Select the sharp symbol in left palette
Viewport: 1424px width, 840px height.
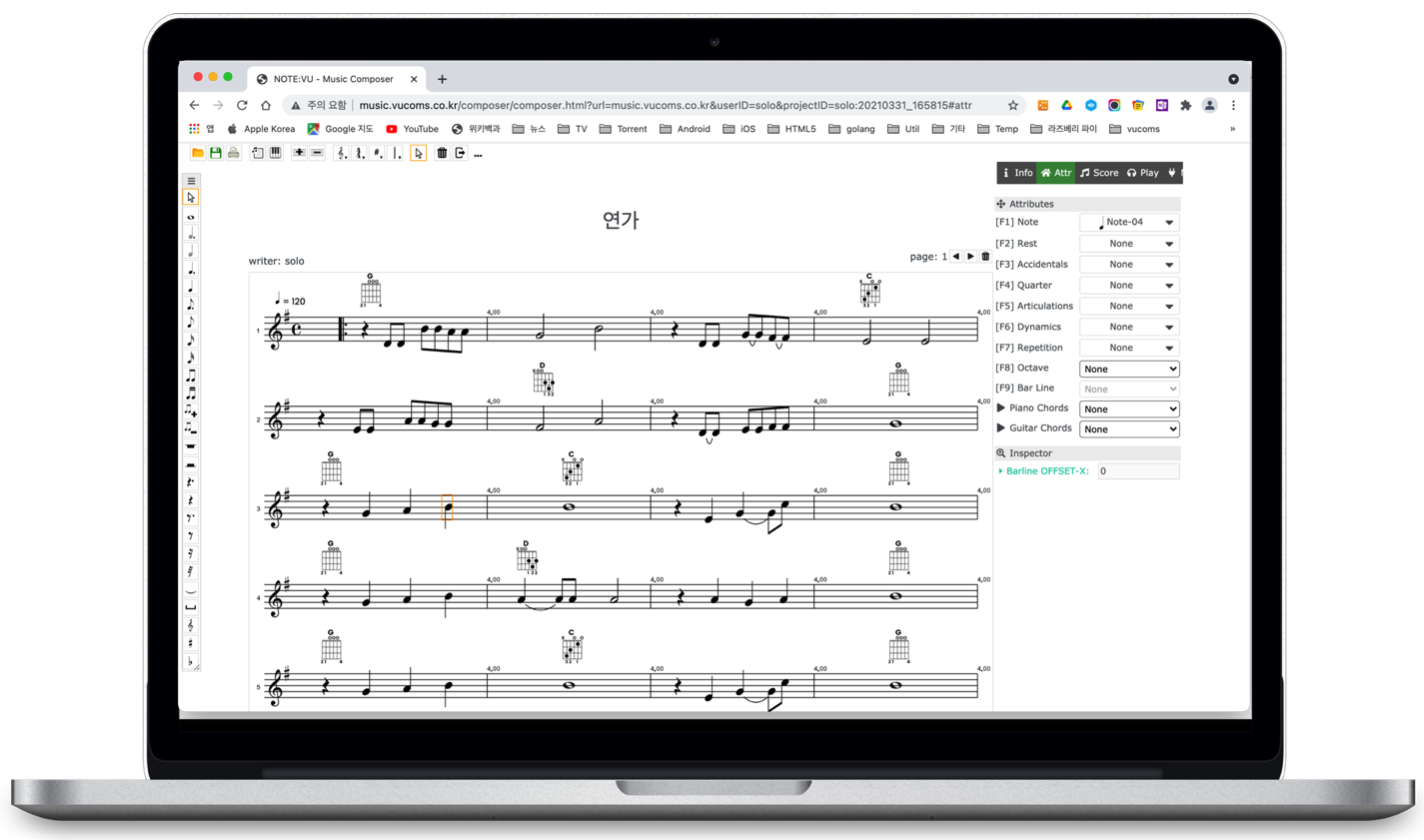pos(191,643)
